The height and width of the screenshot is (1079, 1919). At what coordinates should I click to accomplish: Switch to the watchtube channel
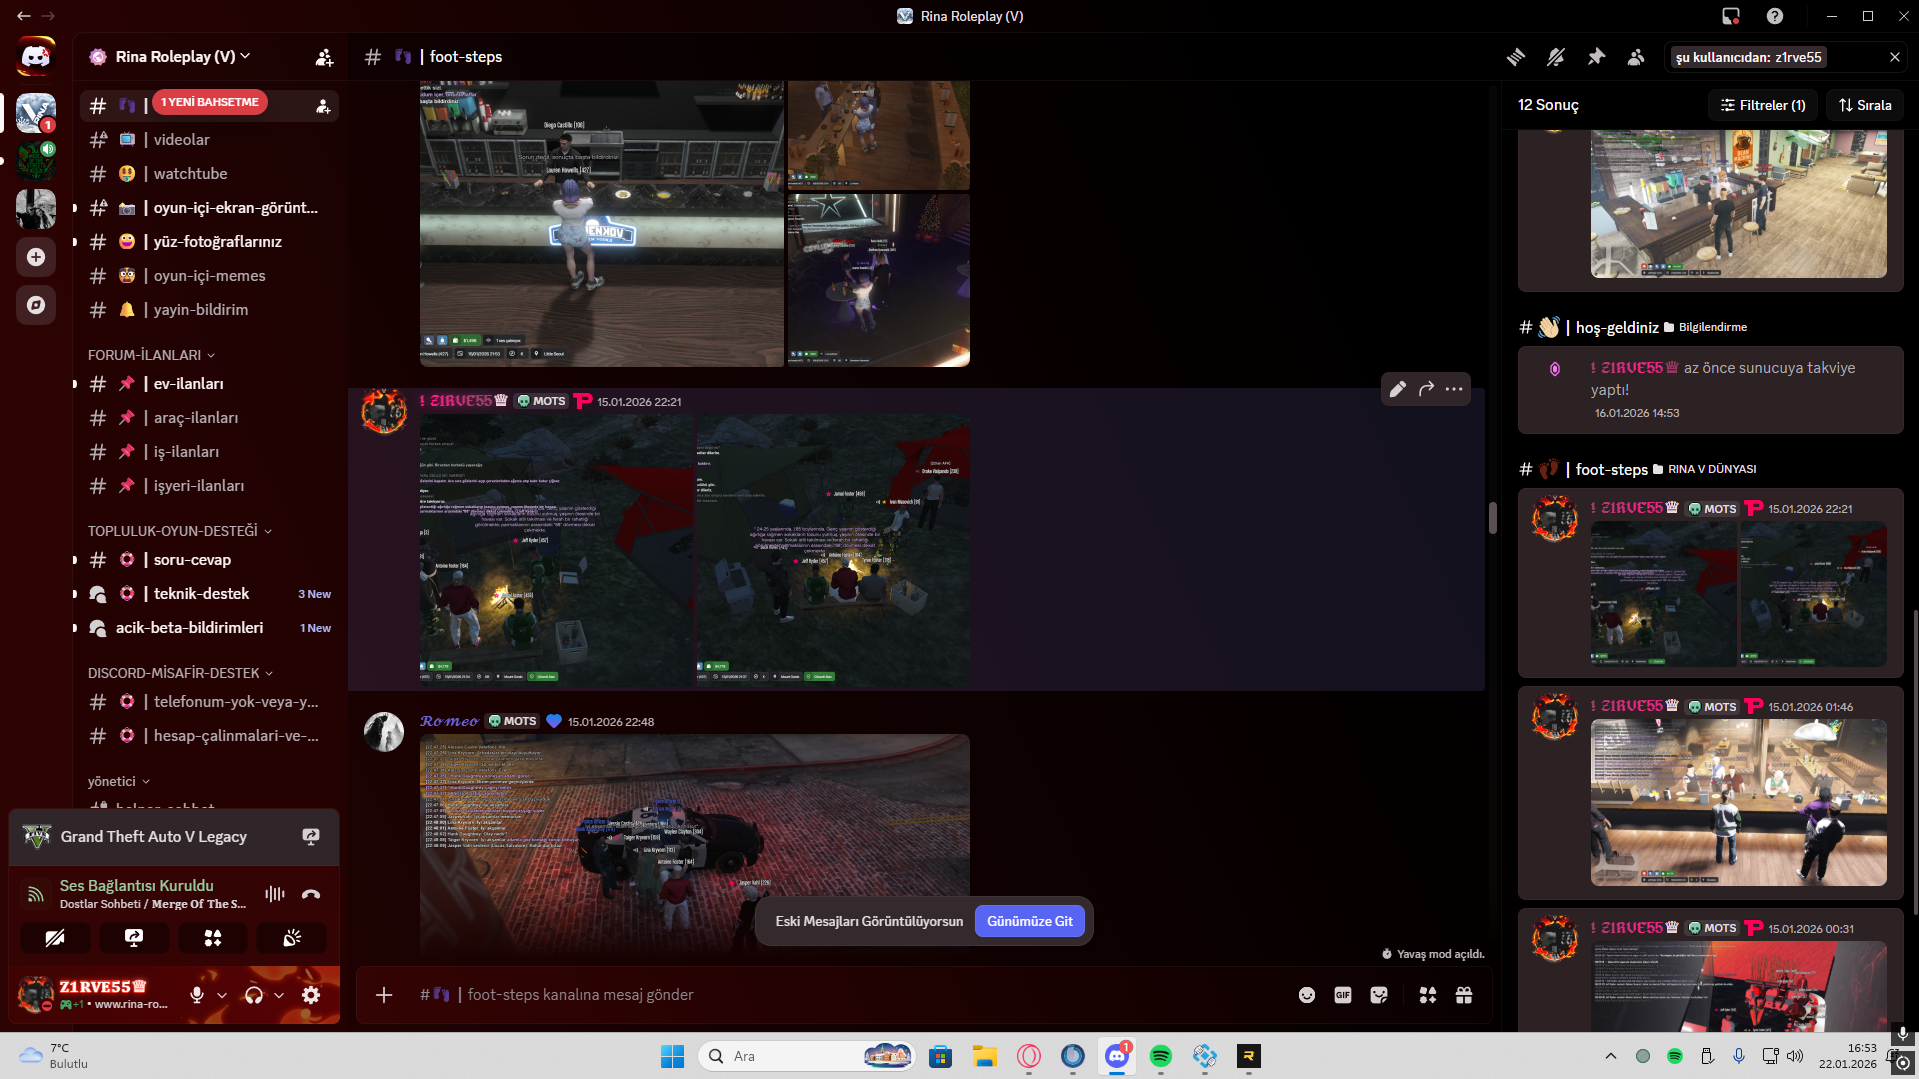(209, 174)
